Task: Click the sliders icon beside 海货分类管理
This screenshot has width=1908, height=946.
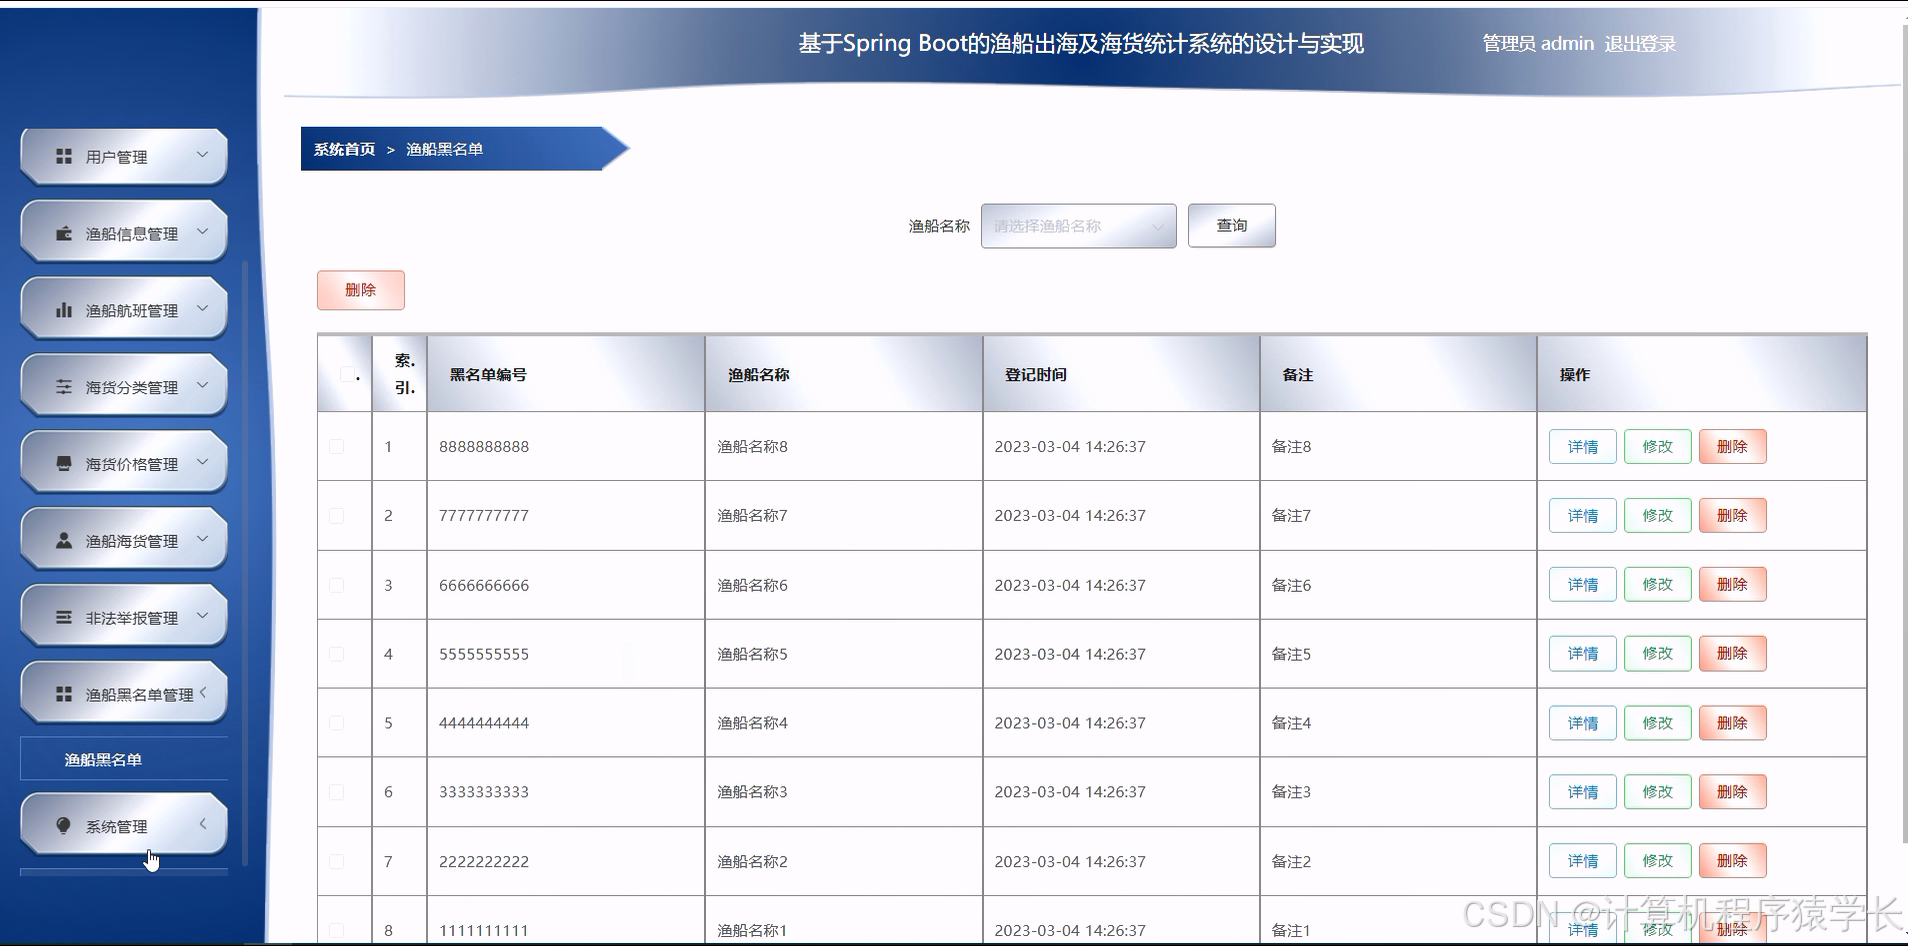Action: point(64,387)
